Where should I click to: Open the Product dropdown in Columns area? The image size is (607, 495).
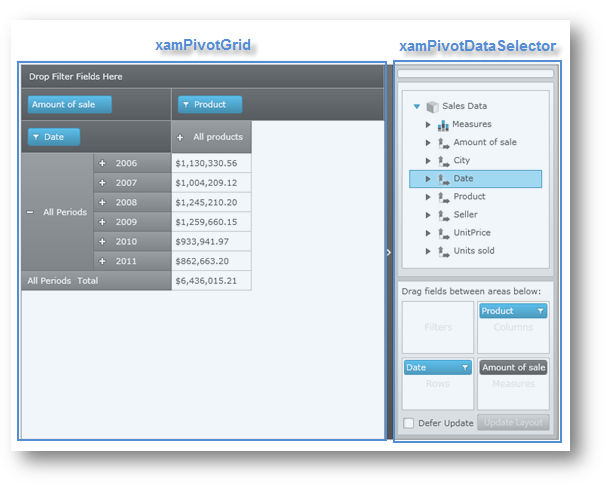click(x=541, y=311)
